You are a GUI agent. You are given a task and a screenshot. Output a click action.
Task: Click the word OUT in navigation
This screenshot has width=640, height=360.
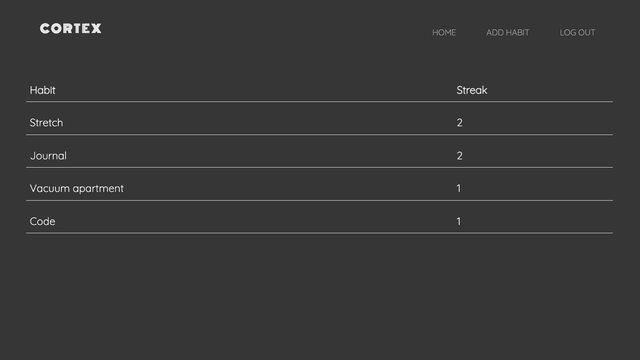coord(587,33)
